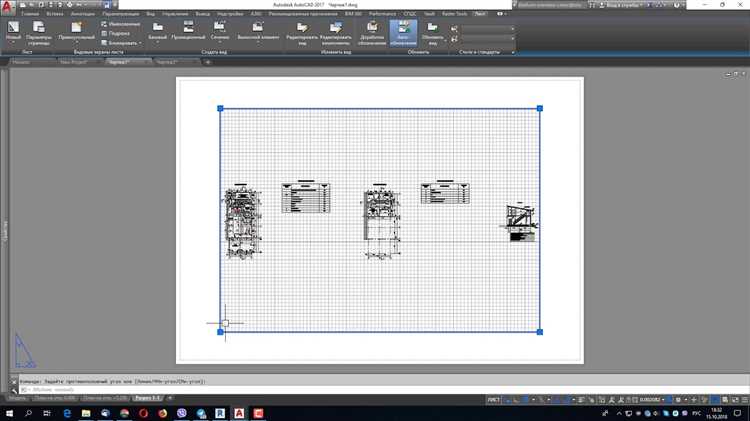Select the Сечение (Section) view tool
The image size is (750, 421).
[220, 31]
